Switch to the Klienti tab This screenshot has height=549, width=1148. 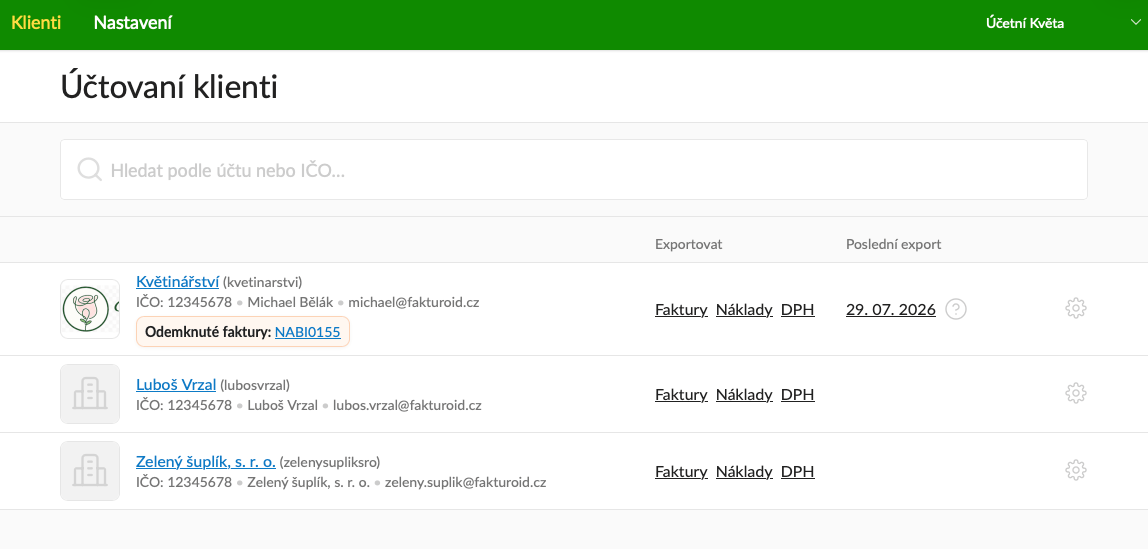click(x=36, y=23)
